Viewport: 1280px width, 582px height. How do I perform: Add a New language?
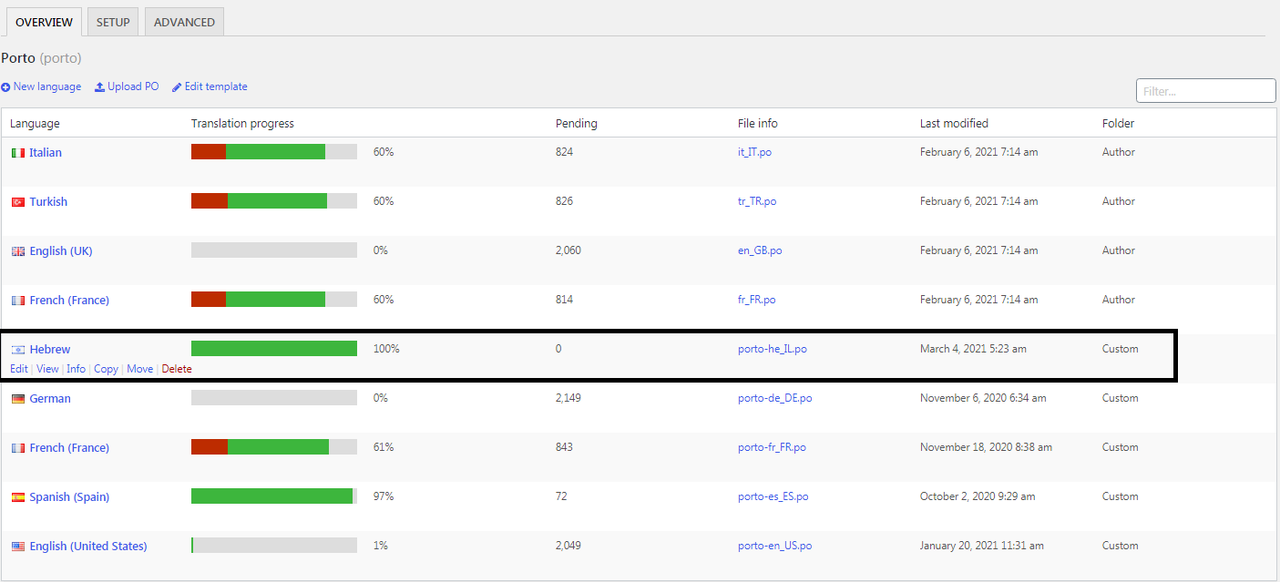(42, 87)
